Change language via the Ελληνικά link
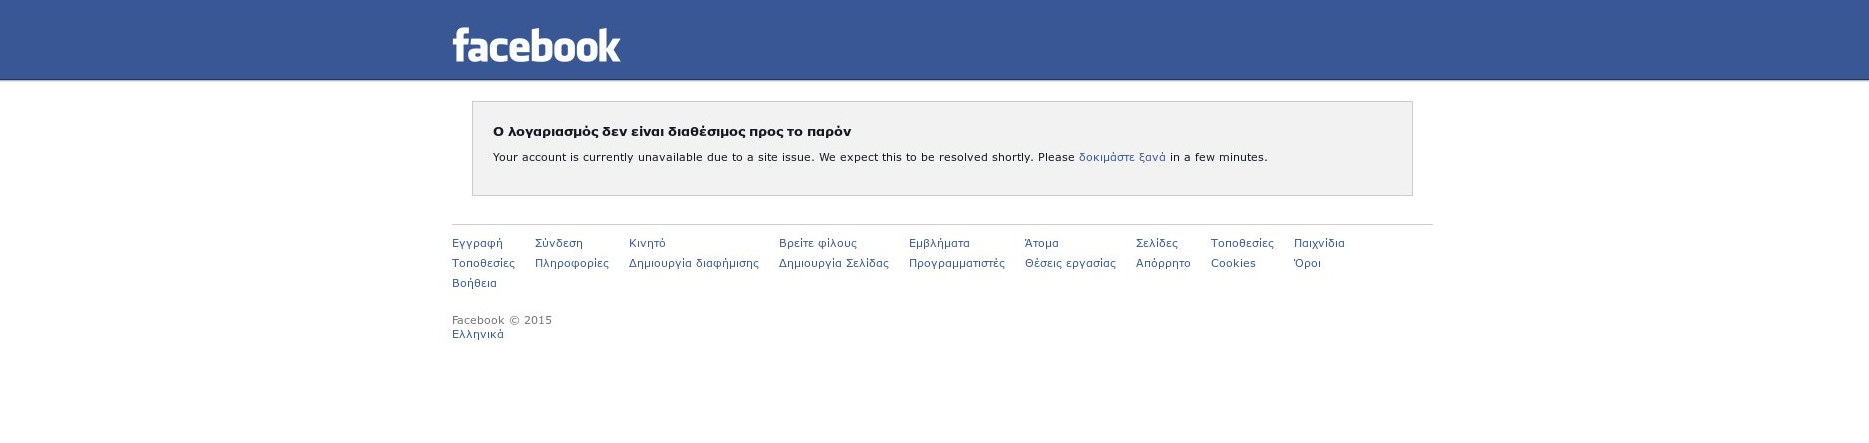The height and width of the screenshot is (443, 1869). [x=478, y=334]
